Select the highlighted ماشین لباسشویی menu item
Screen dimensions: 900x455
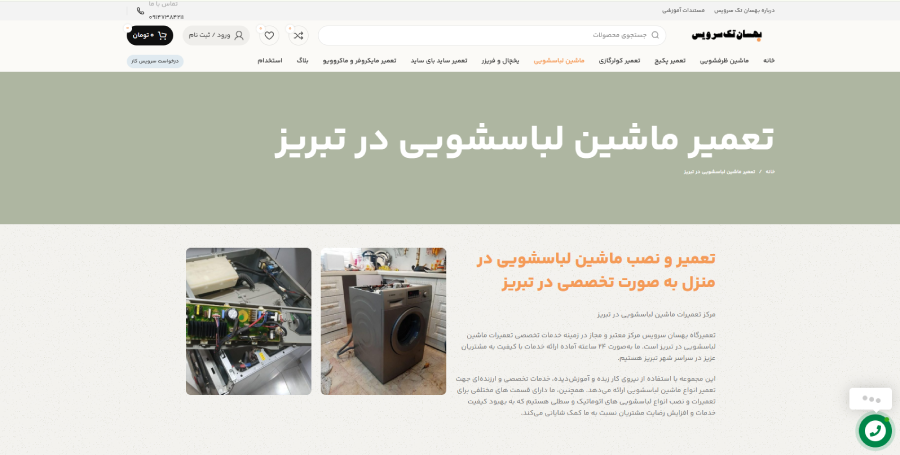(x=559, y=61)
